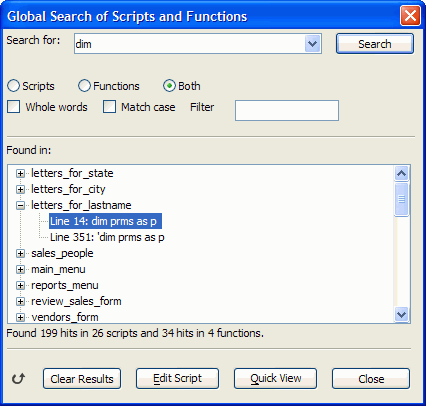Image resolution: width=426 pixels, height=406 pixels.
Task: Select the letters_for_city script entry
Action: click(x=68, y=189)
